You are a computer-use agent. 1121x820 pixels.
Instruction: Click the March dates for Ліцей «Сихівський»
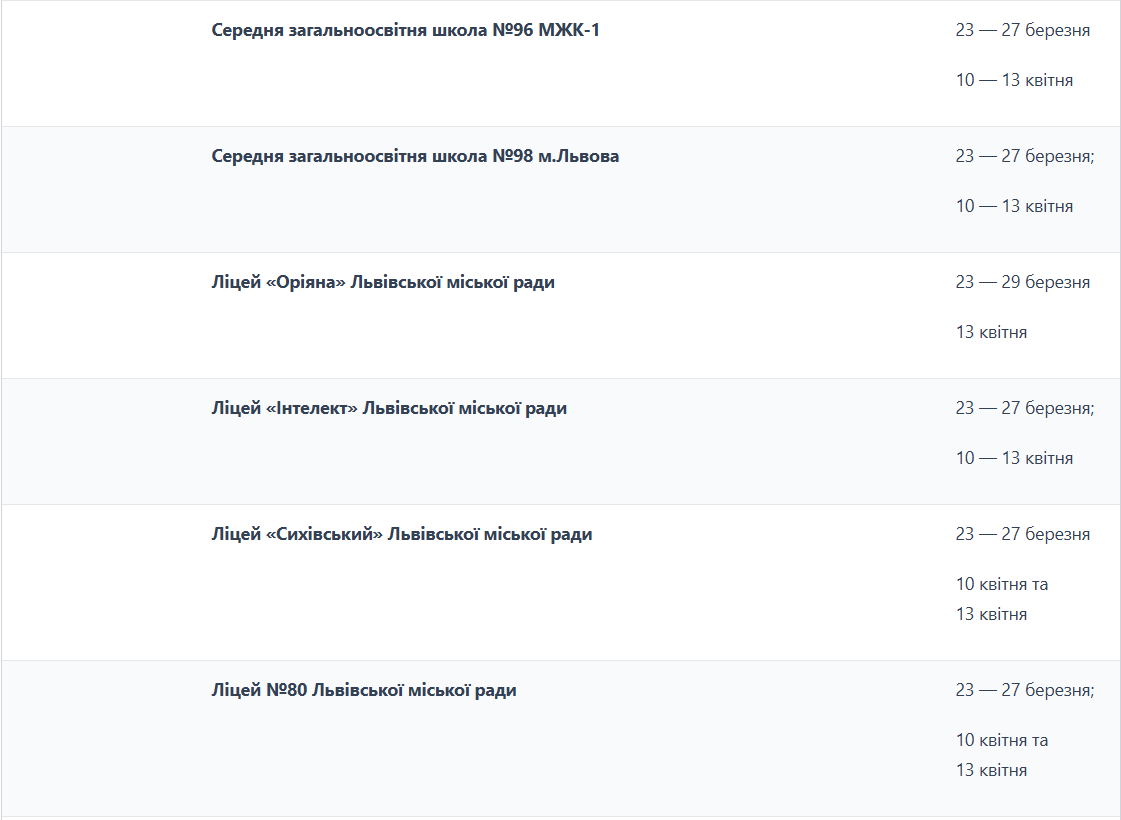1022,534
